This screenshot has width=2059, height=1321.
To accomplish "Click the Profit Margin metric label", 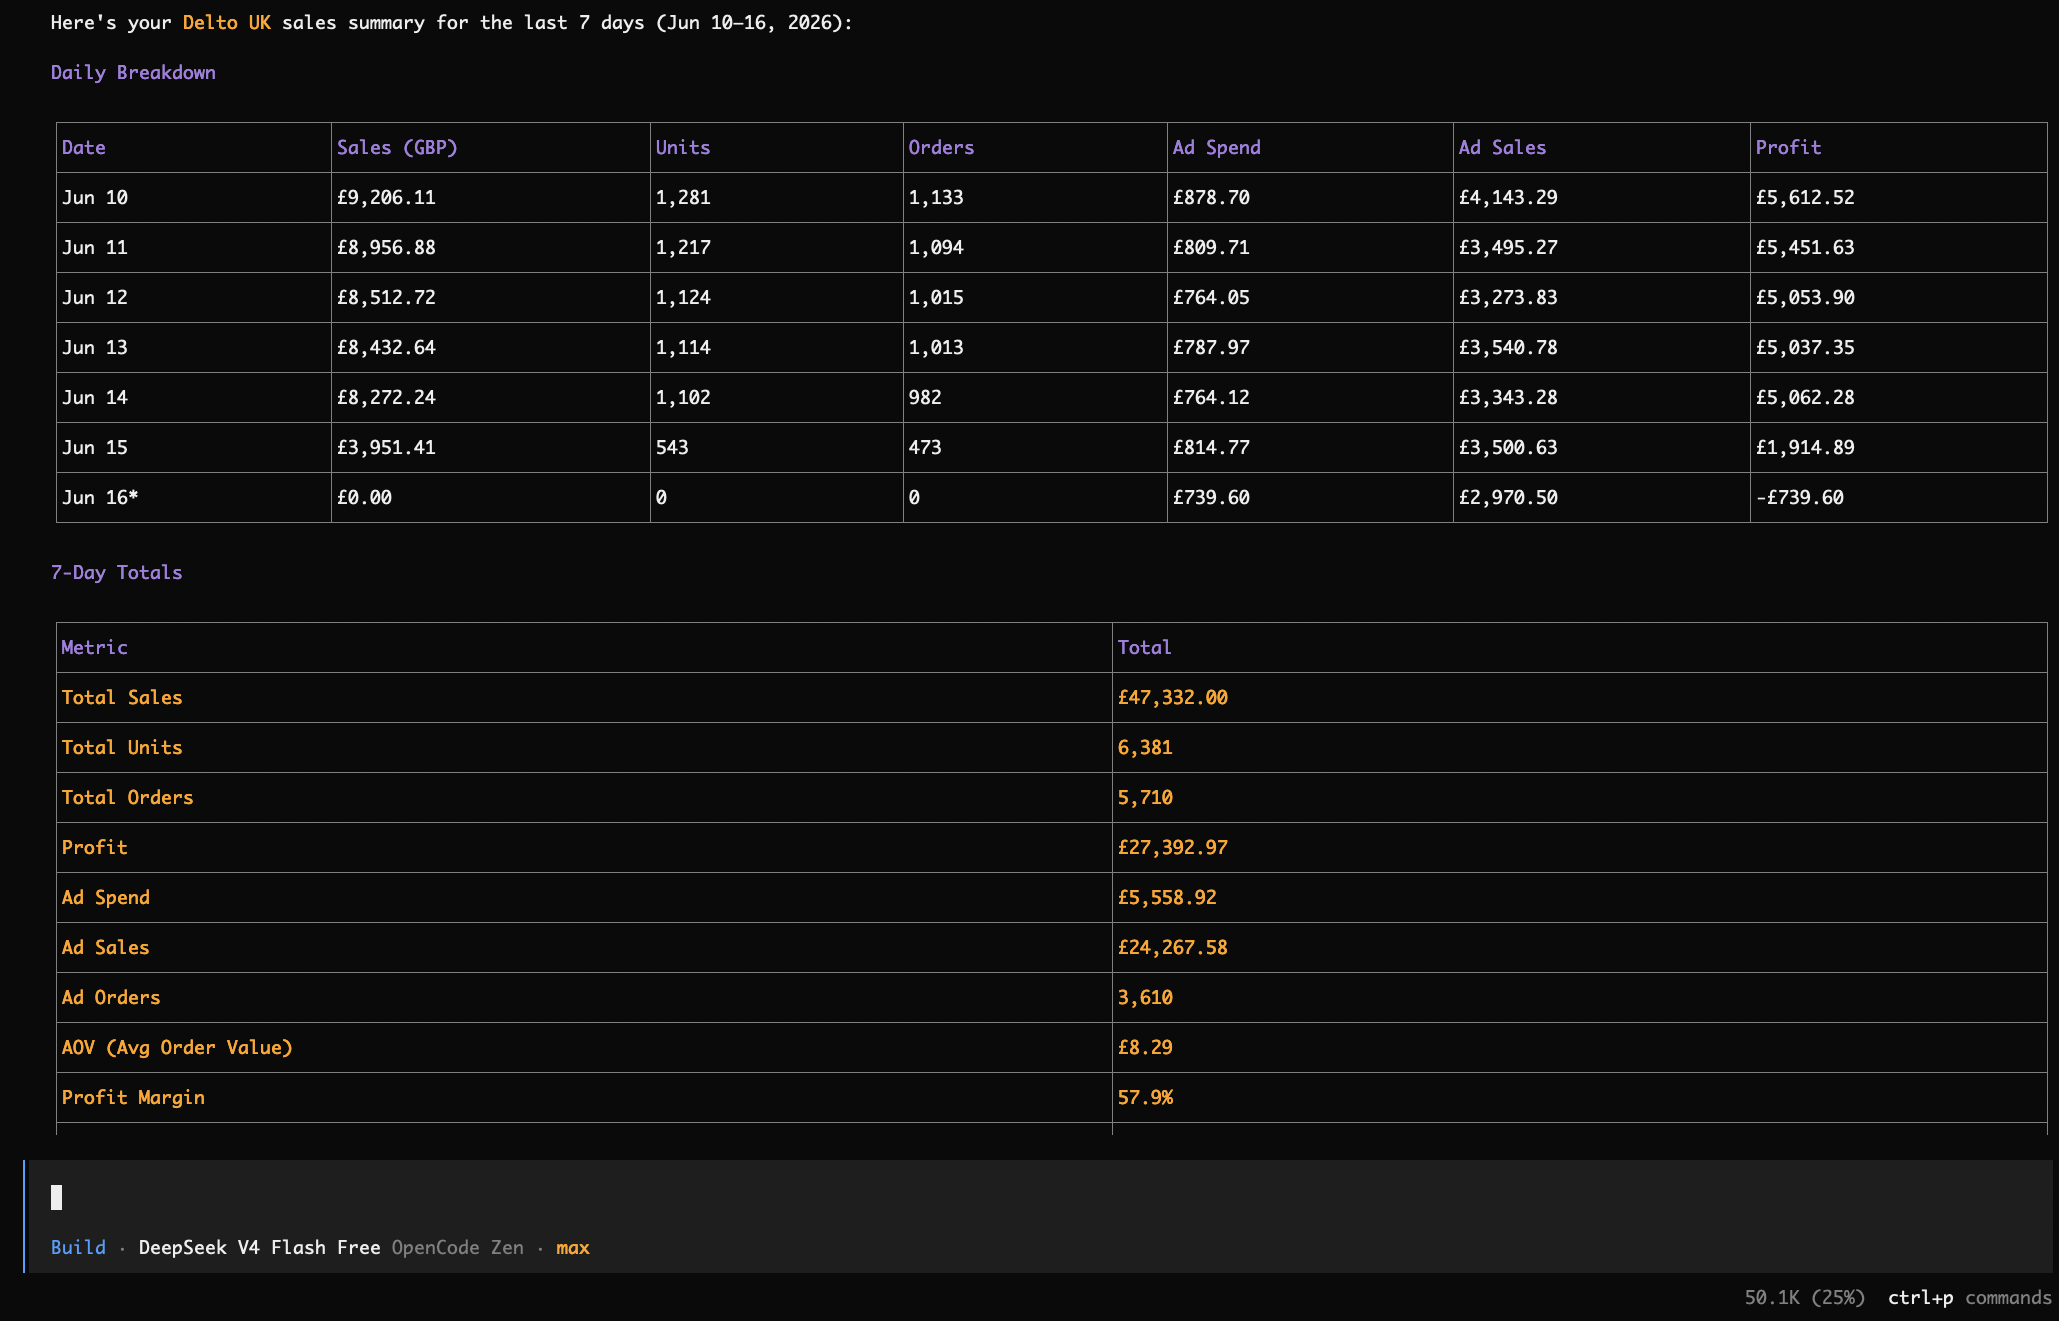I will tap(133, 1097).
